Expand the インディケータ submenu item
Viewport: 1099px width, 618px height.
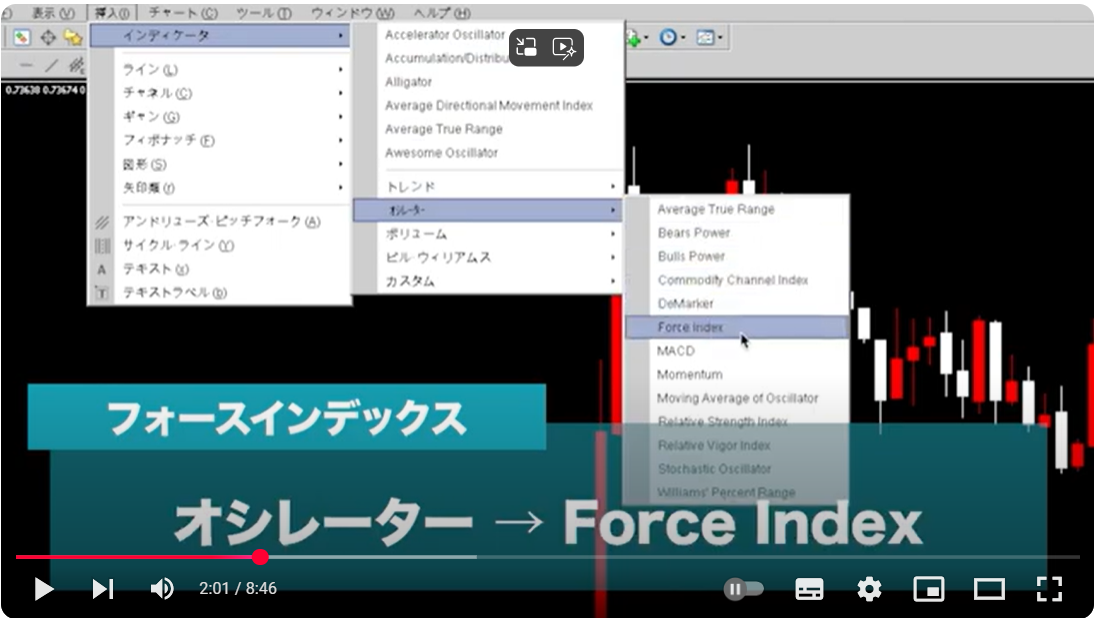tap(219, 36)
